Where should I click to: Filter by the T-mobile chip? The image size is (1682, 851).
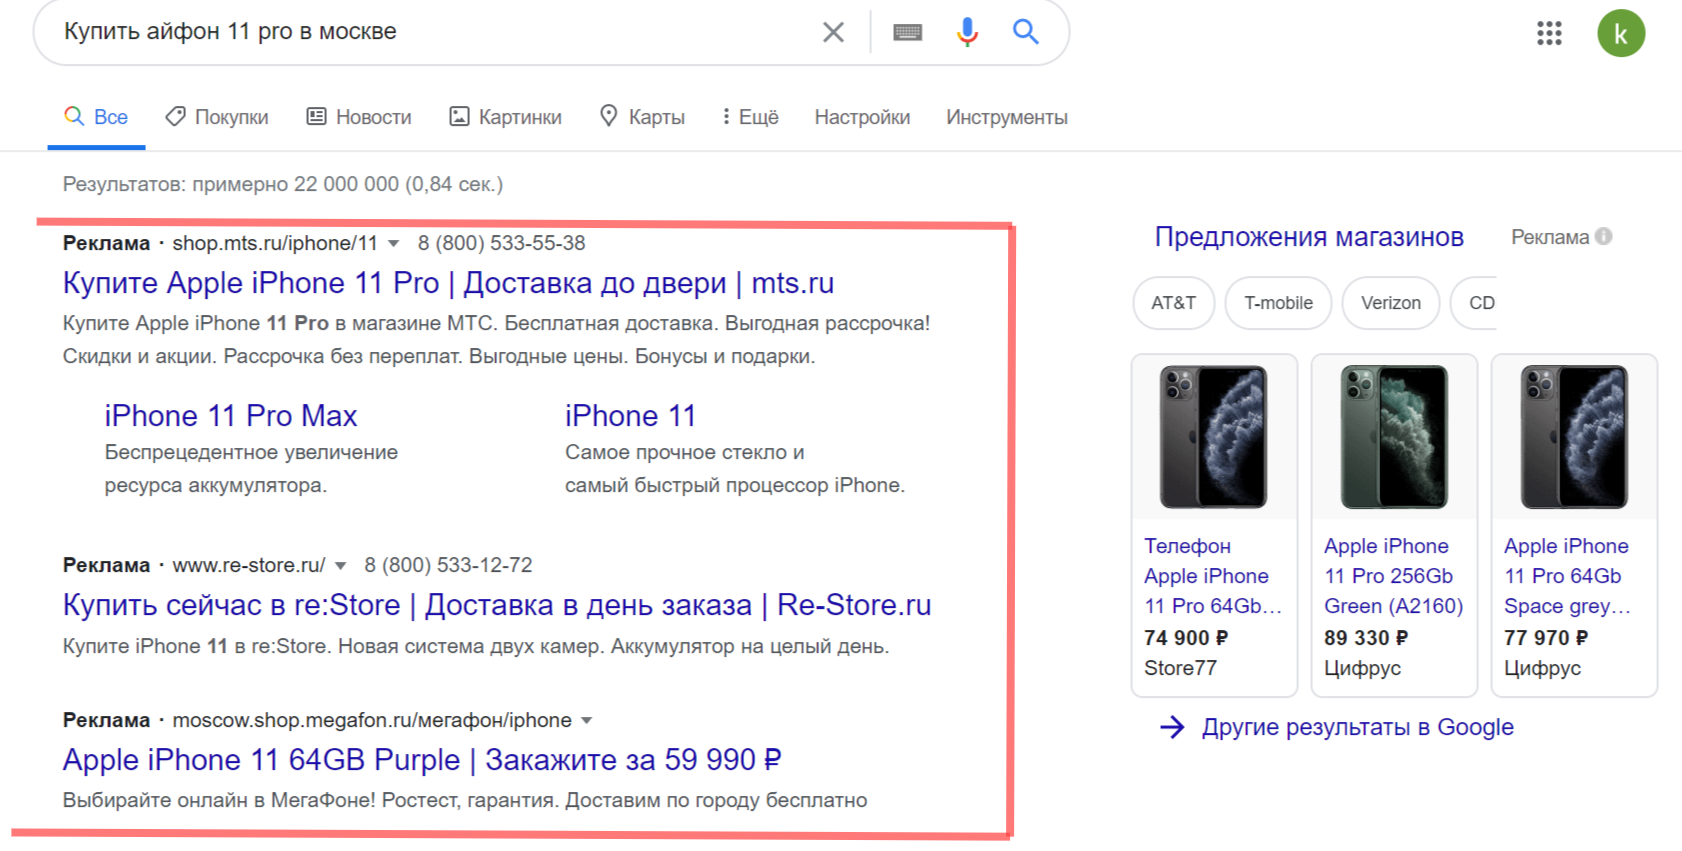1278,303
